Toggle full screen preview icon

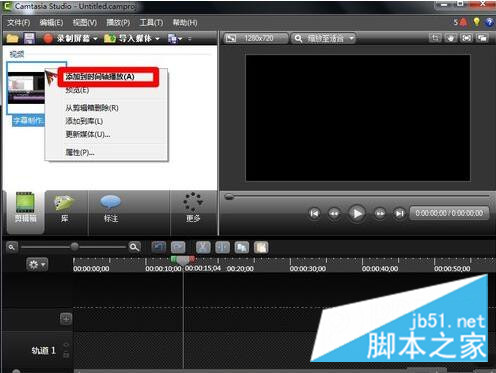(x=466, y=38)
